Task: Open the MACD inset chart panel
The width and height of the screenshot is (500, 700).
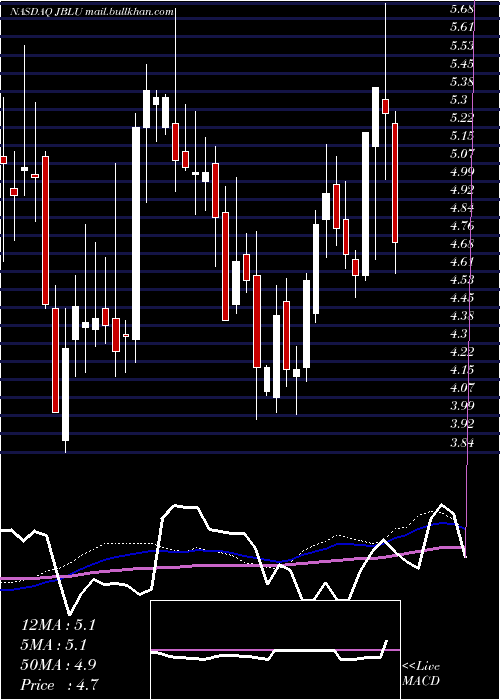Action: [x=275, y=650]
